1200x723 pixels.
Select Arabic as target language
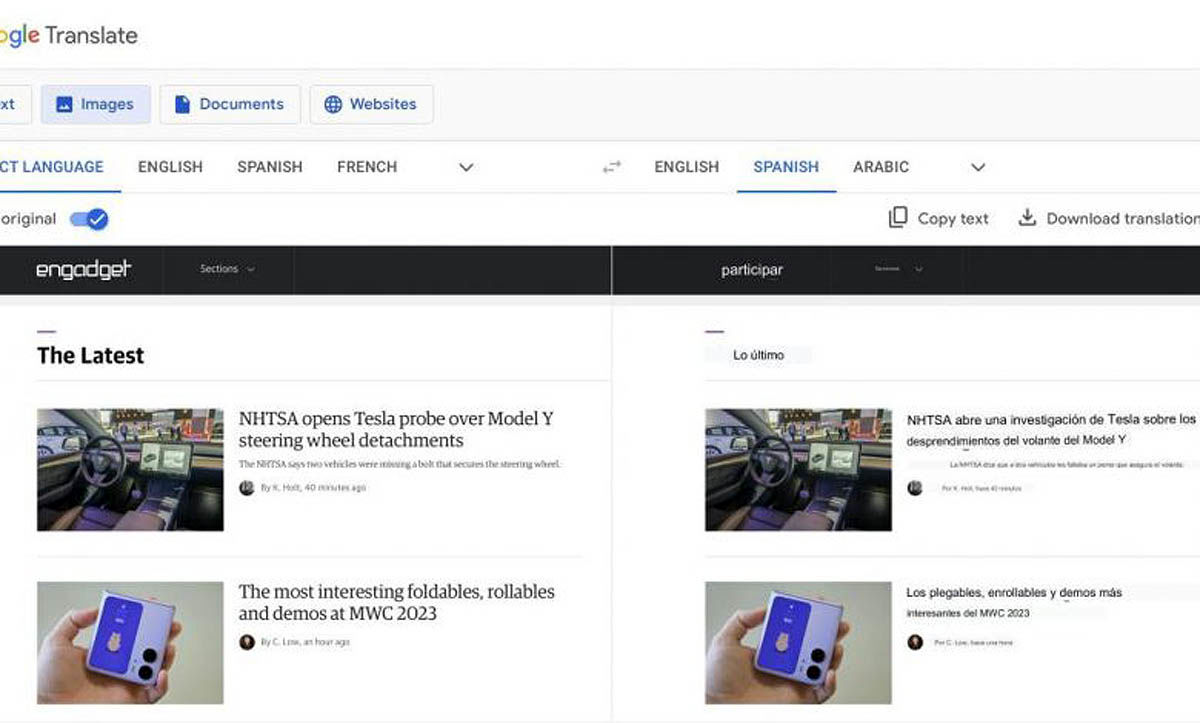881,167
